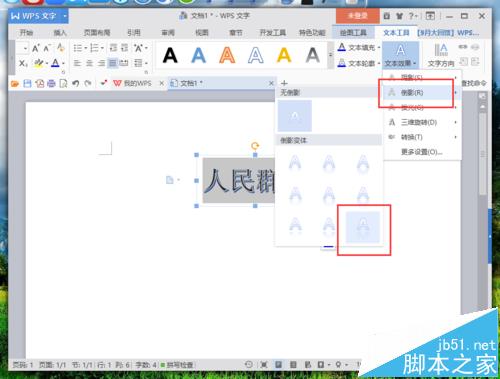Screen dimensions: 500x379
Task: Toggle justified text alignment
Action: (113, 63)
